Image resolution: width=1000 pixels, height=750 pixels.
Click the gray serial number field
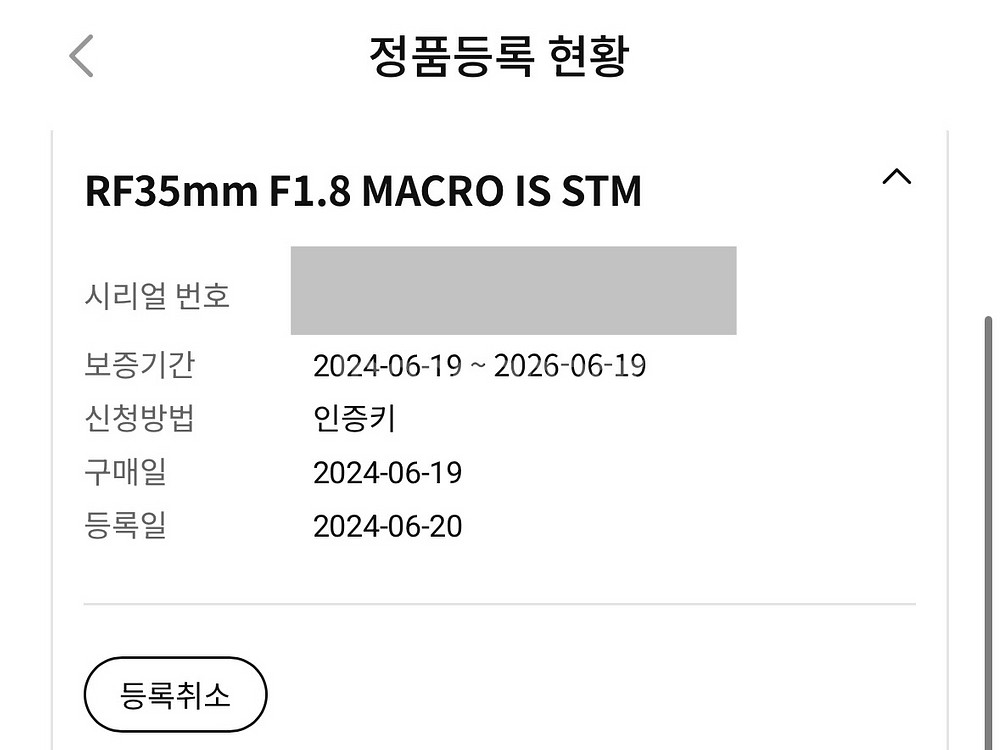click(x=513, y=290)
